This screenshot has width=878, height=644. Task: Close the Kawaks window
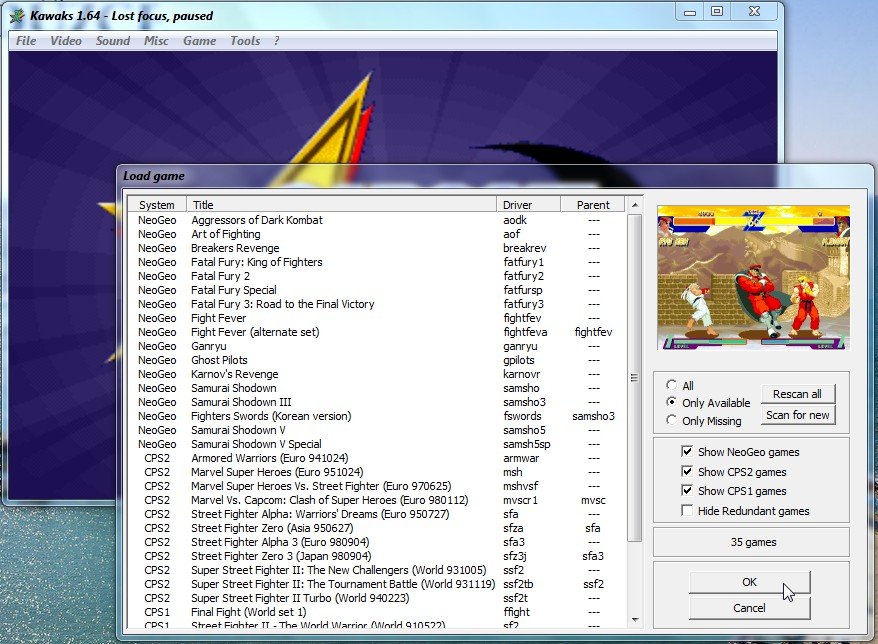(754, 12)
